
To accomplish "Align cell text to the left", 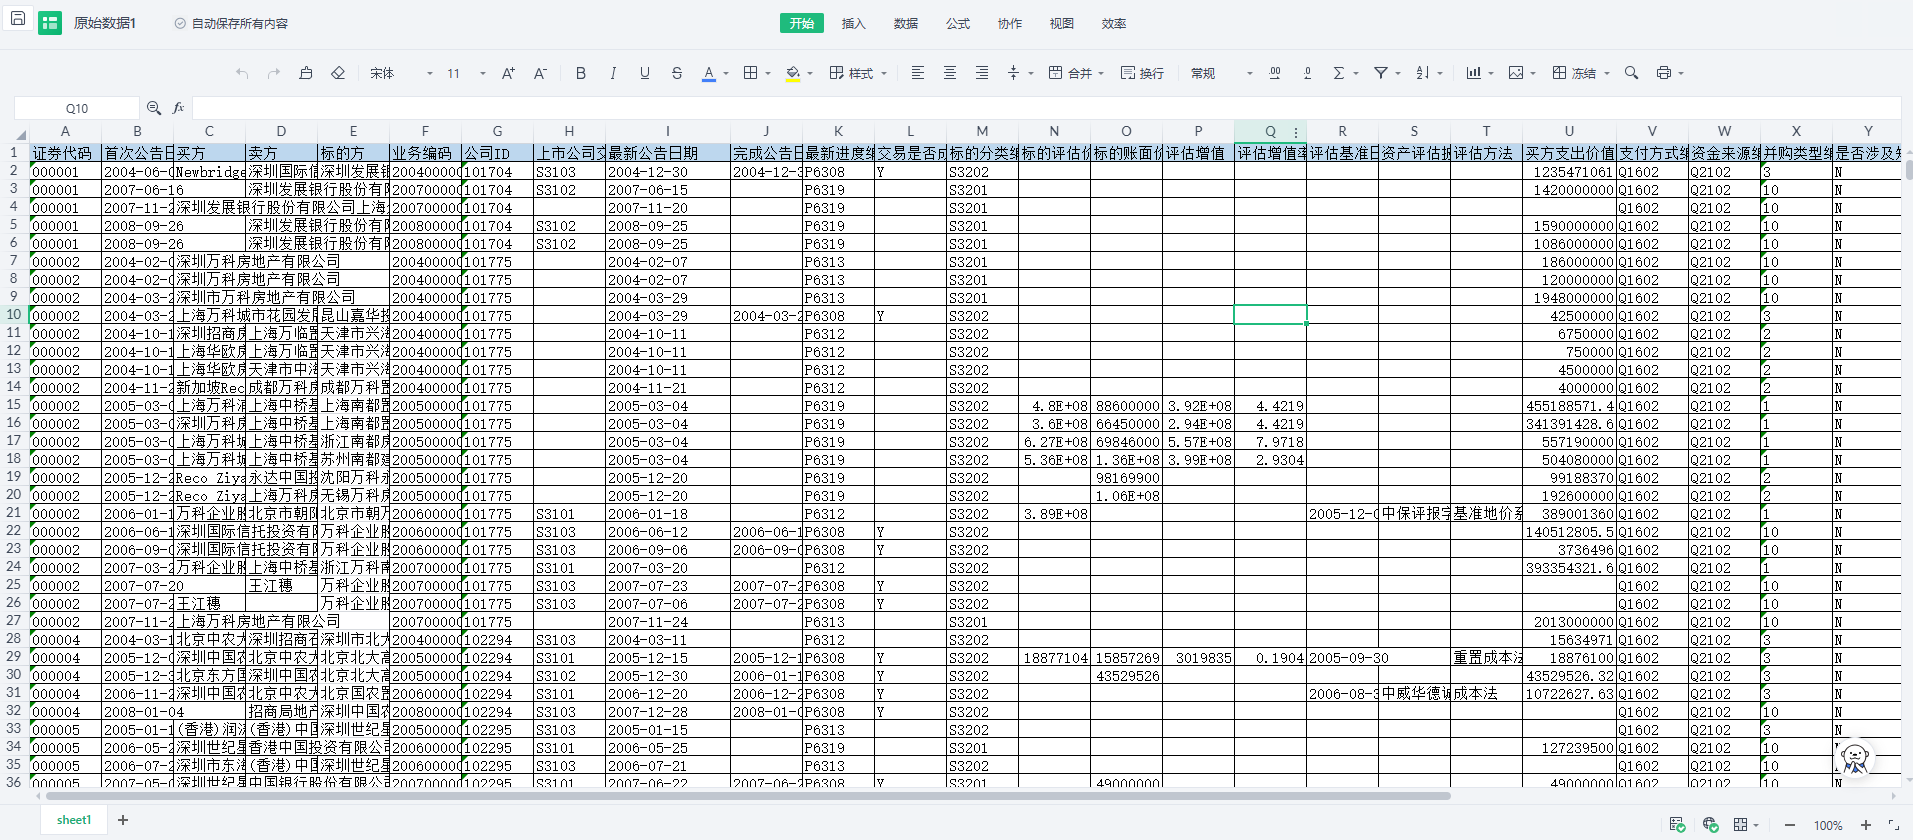I will pyautogui.click(x=917, y=73).
